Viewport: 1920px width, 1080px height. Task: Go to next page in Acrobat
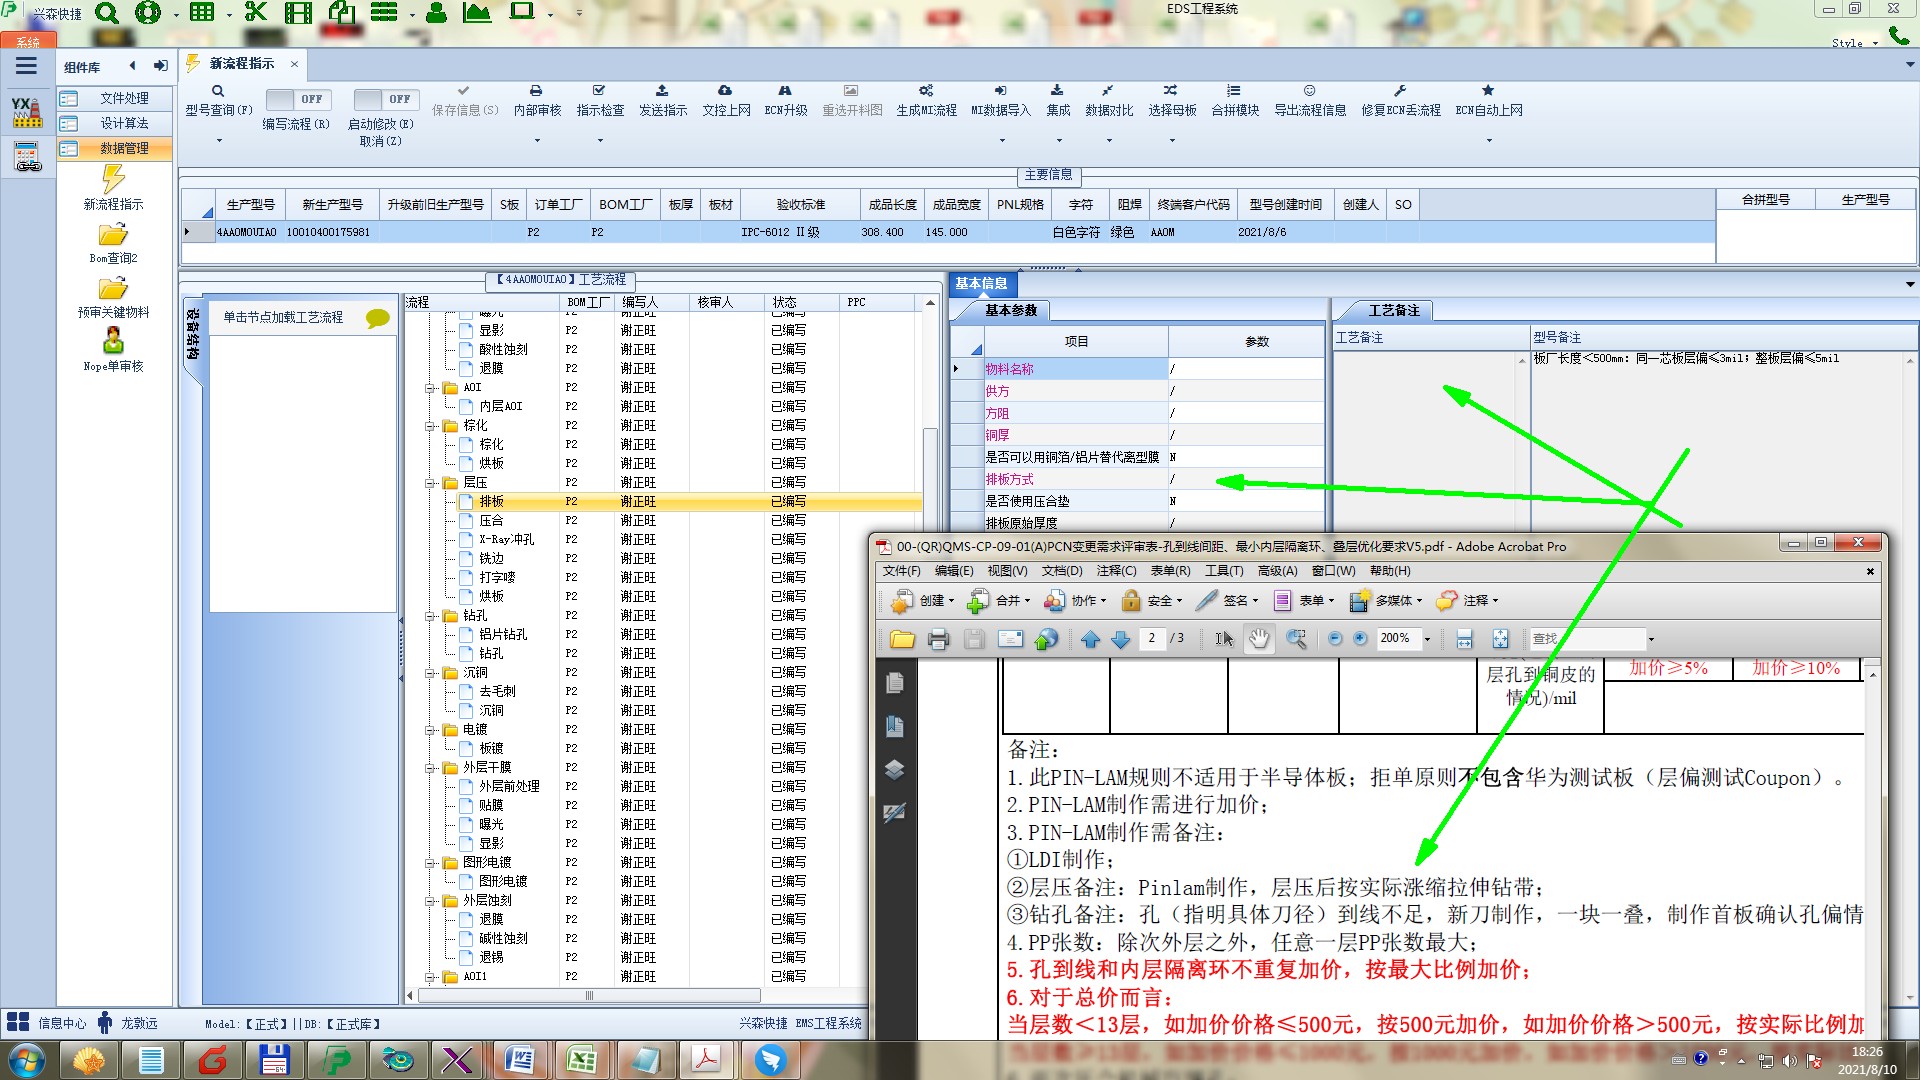pyautogui.click(x=1121, y=639)
